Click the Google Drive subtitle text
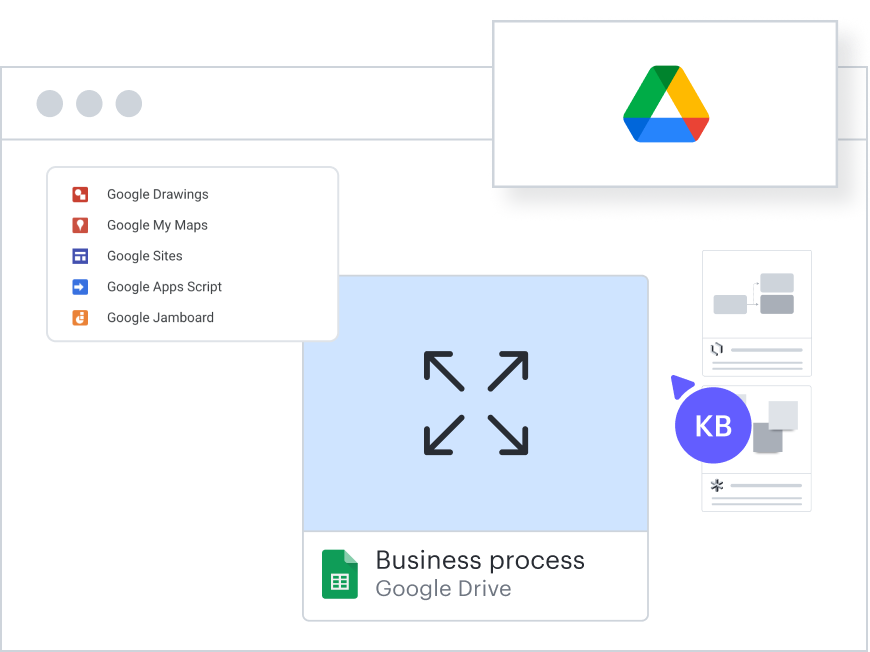 [443, 589]
